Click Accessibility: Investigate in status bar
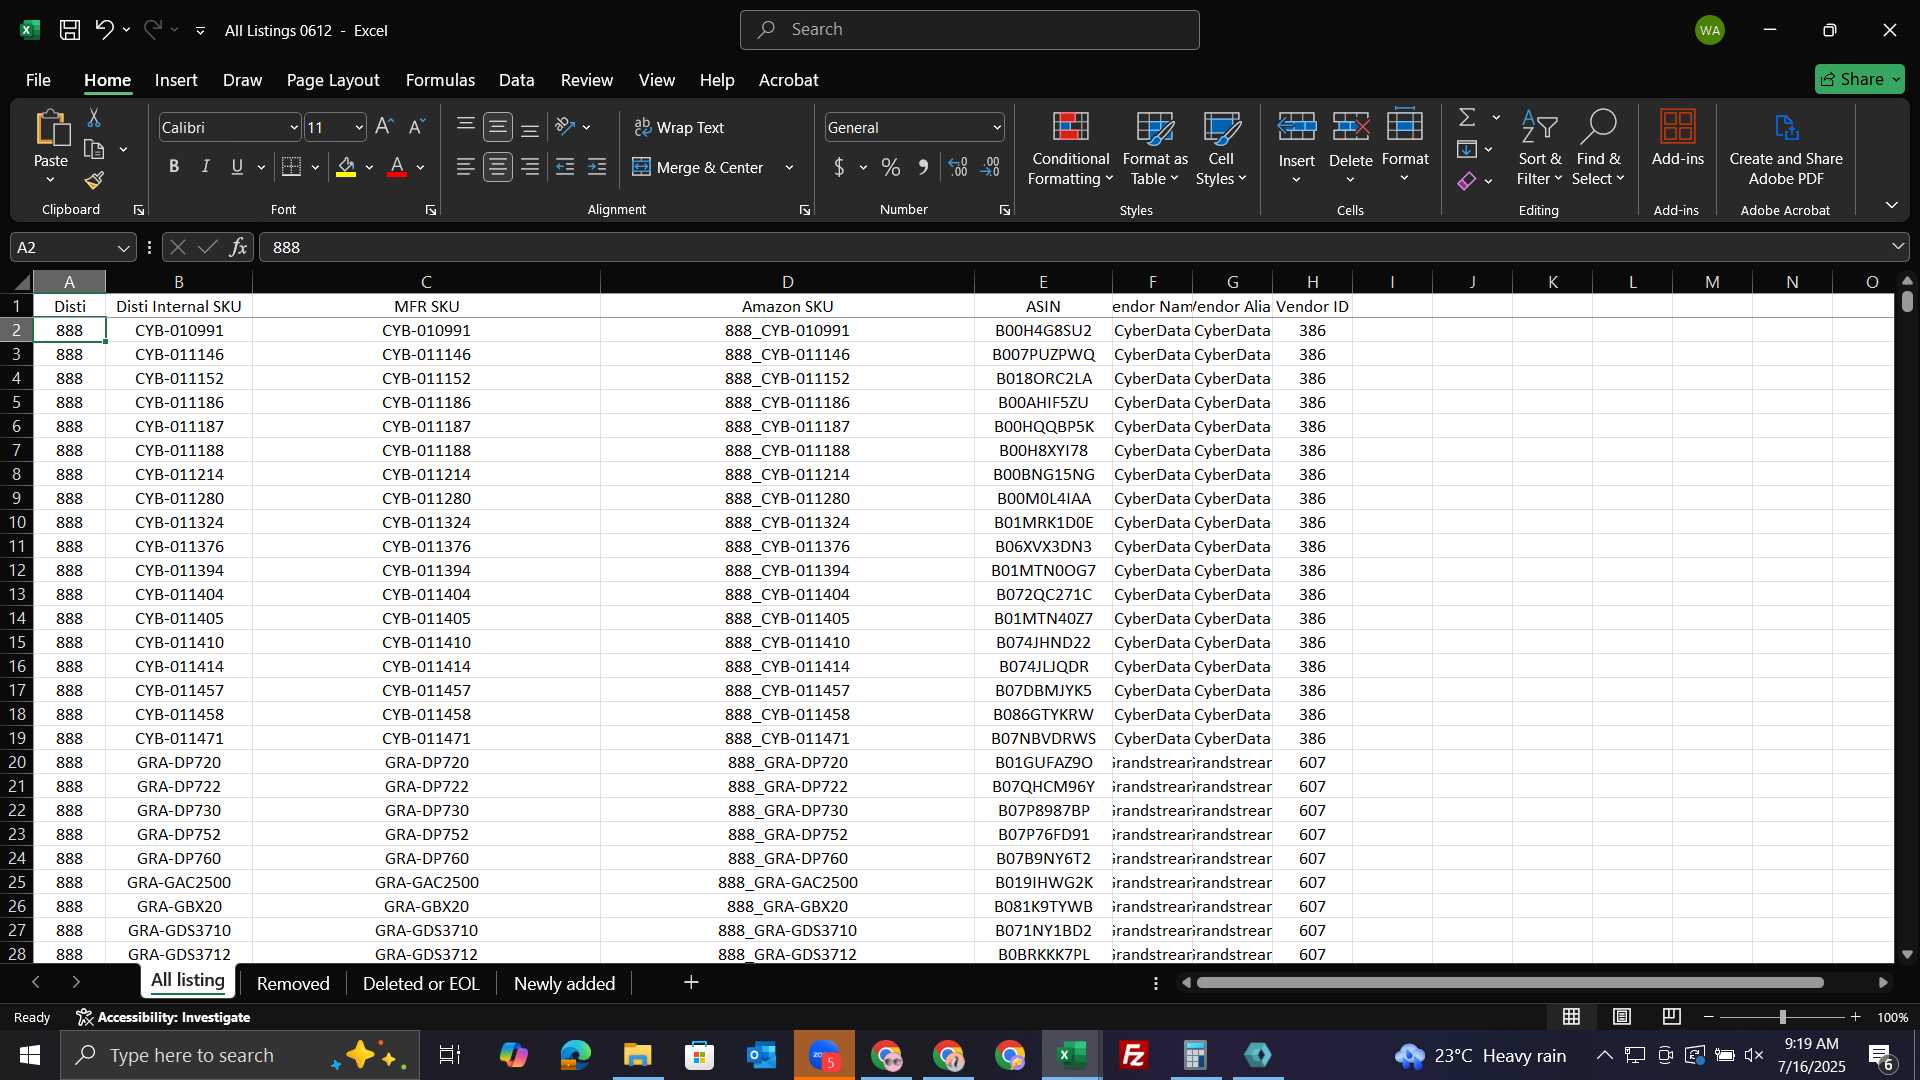This screenshot has width=1920, height=1080. [x=164, y=1017]
